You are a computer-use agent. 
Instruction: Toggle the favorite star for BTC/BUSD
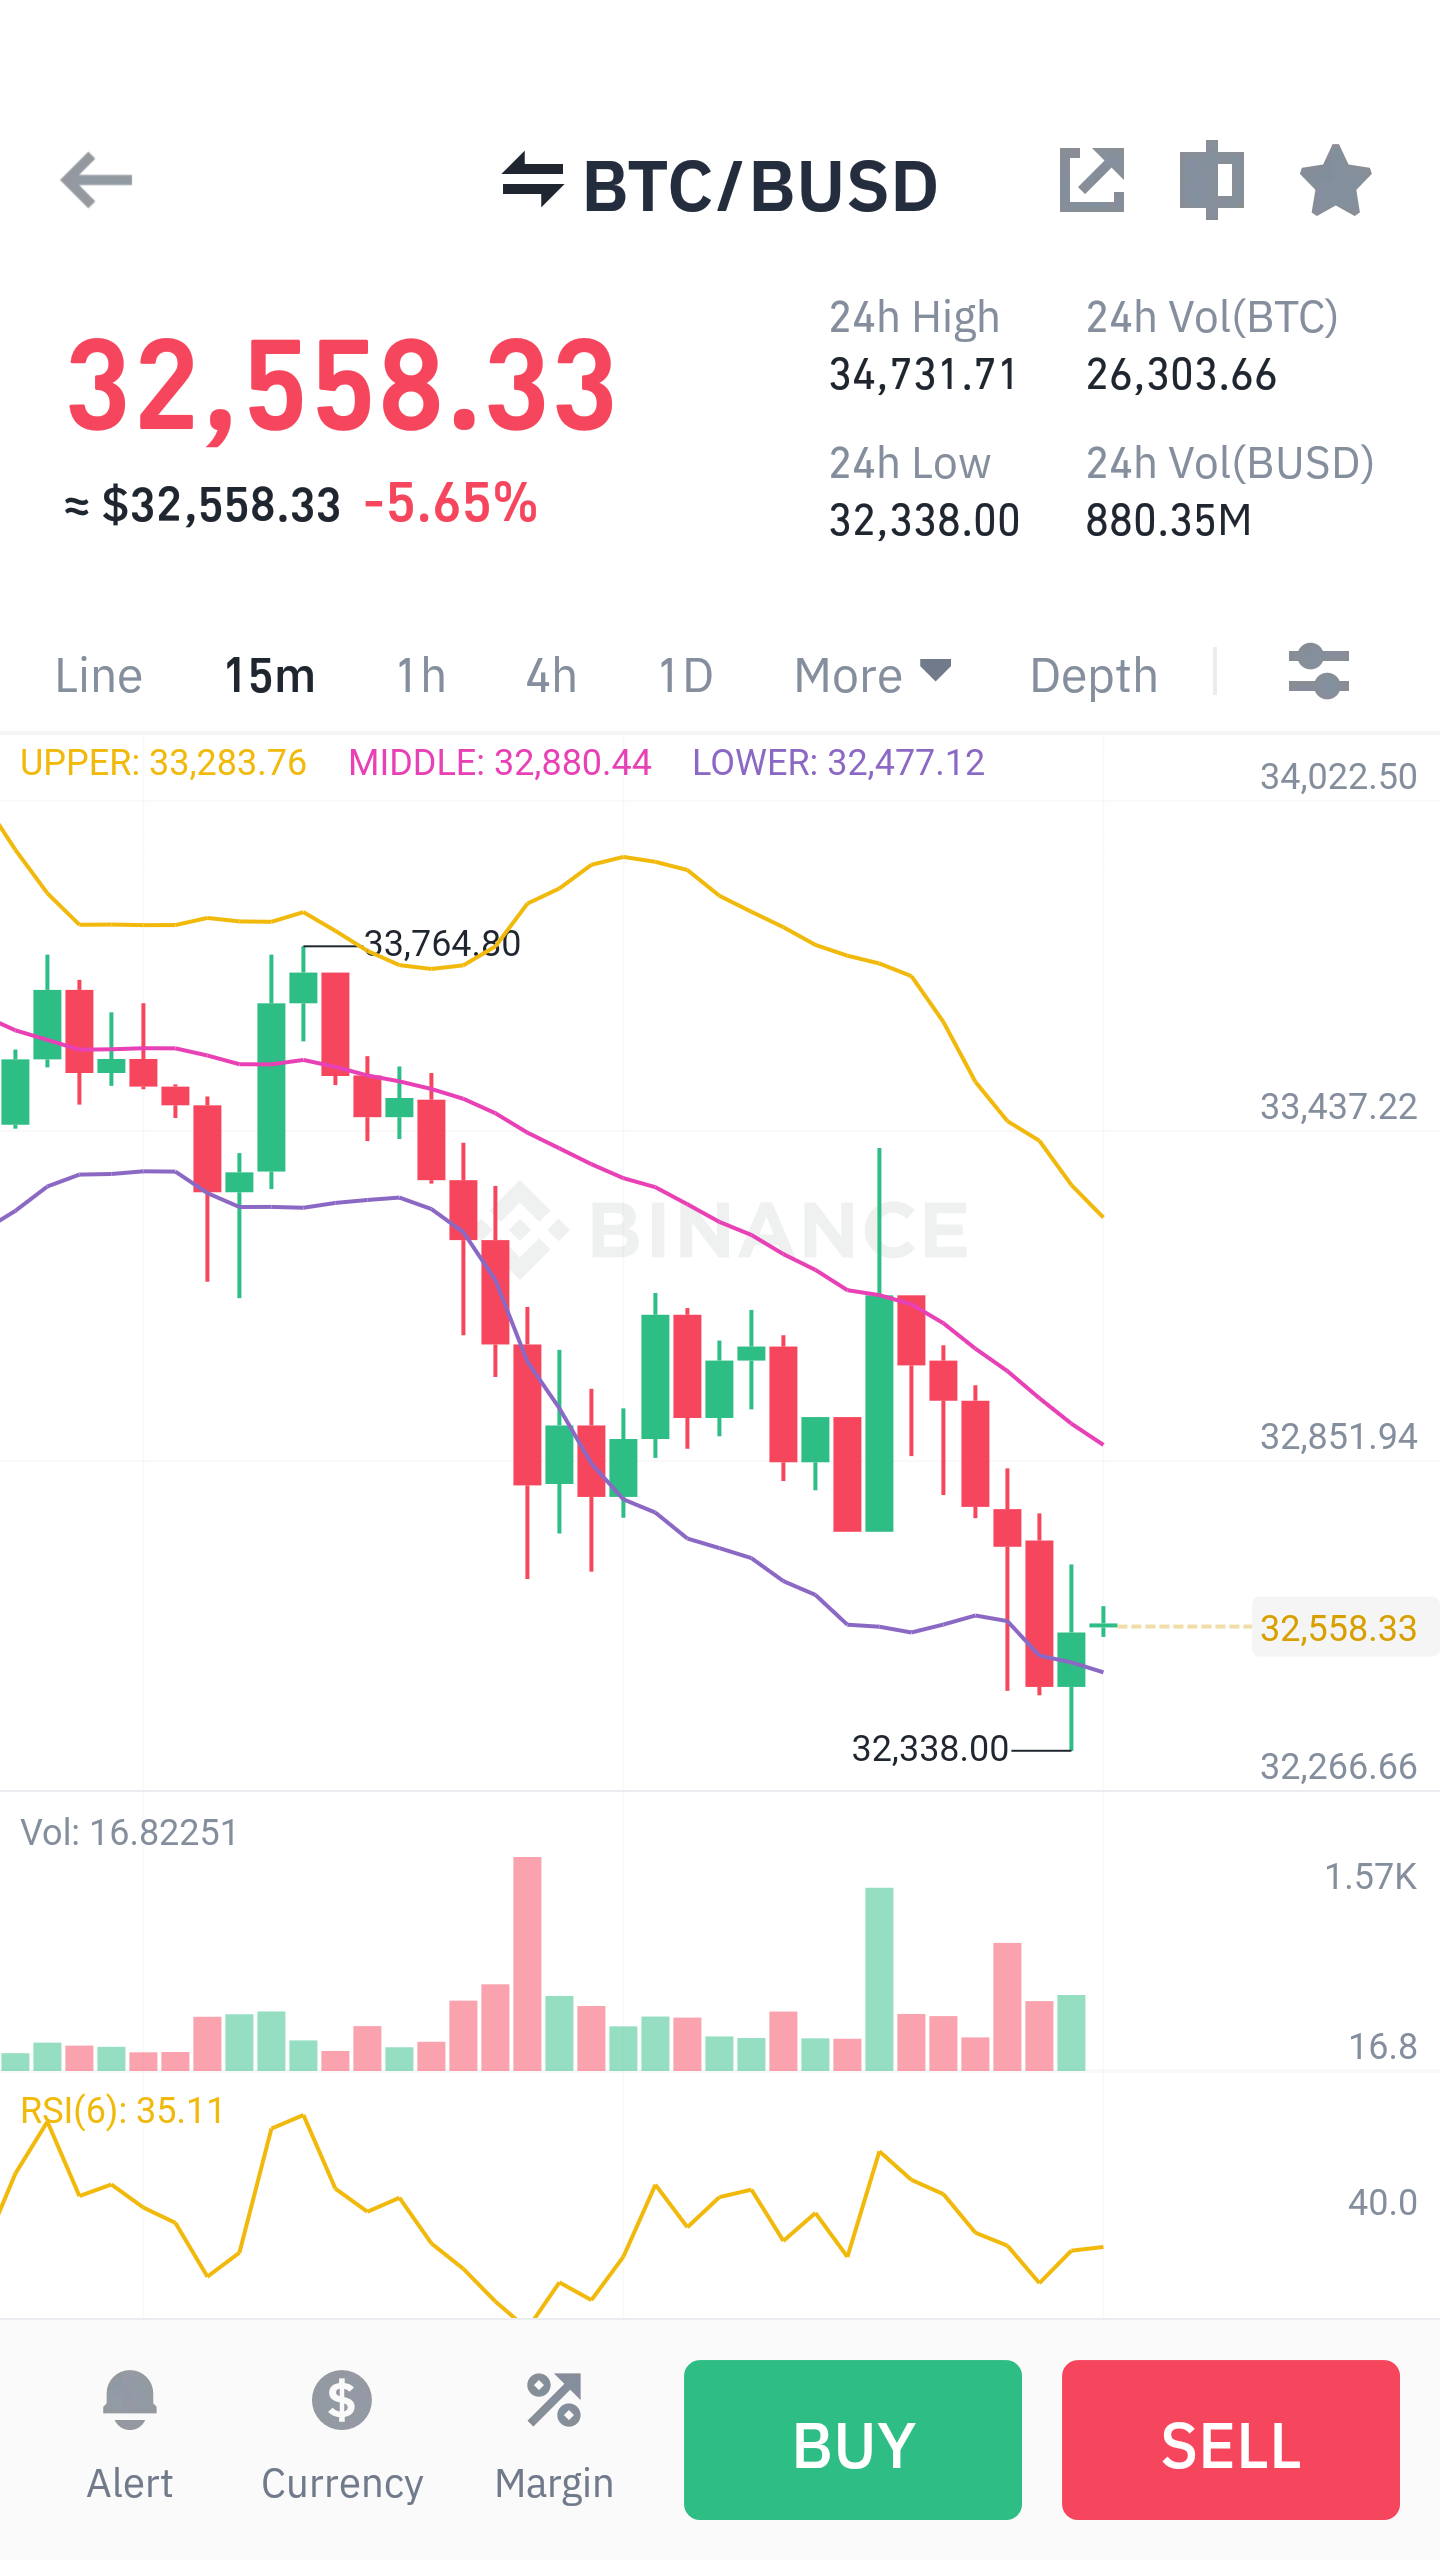(1335, 180)
